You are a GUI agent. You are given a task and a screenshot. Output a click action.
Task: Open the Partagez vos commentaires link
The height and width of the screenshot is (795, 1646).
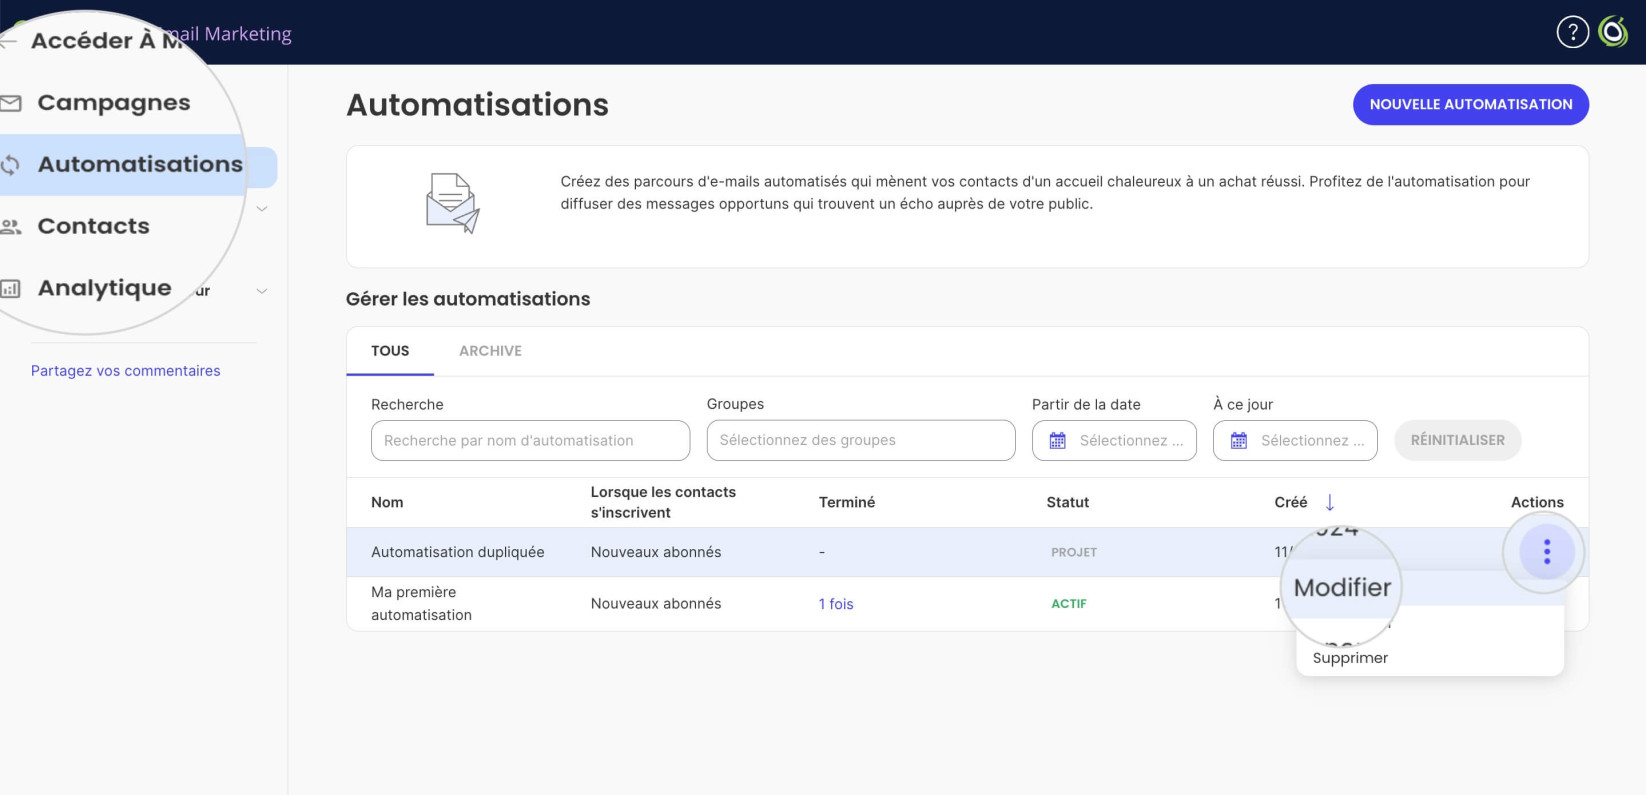pos(125,371)
